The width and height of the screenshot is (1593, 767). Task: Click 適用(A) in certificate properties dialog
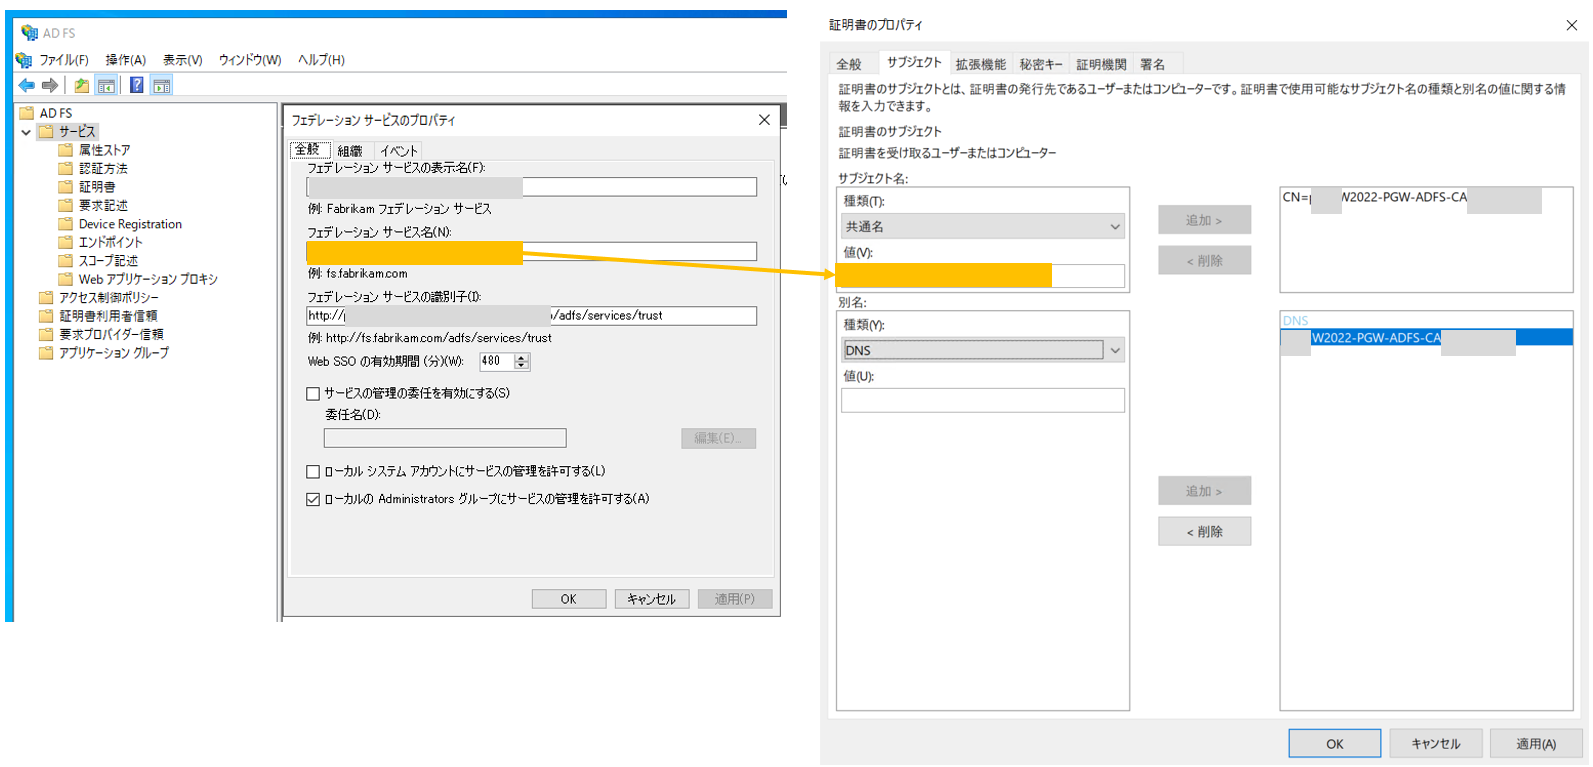click(x=1536, y=744)
